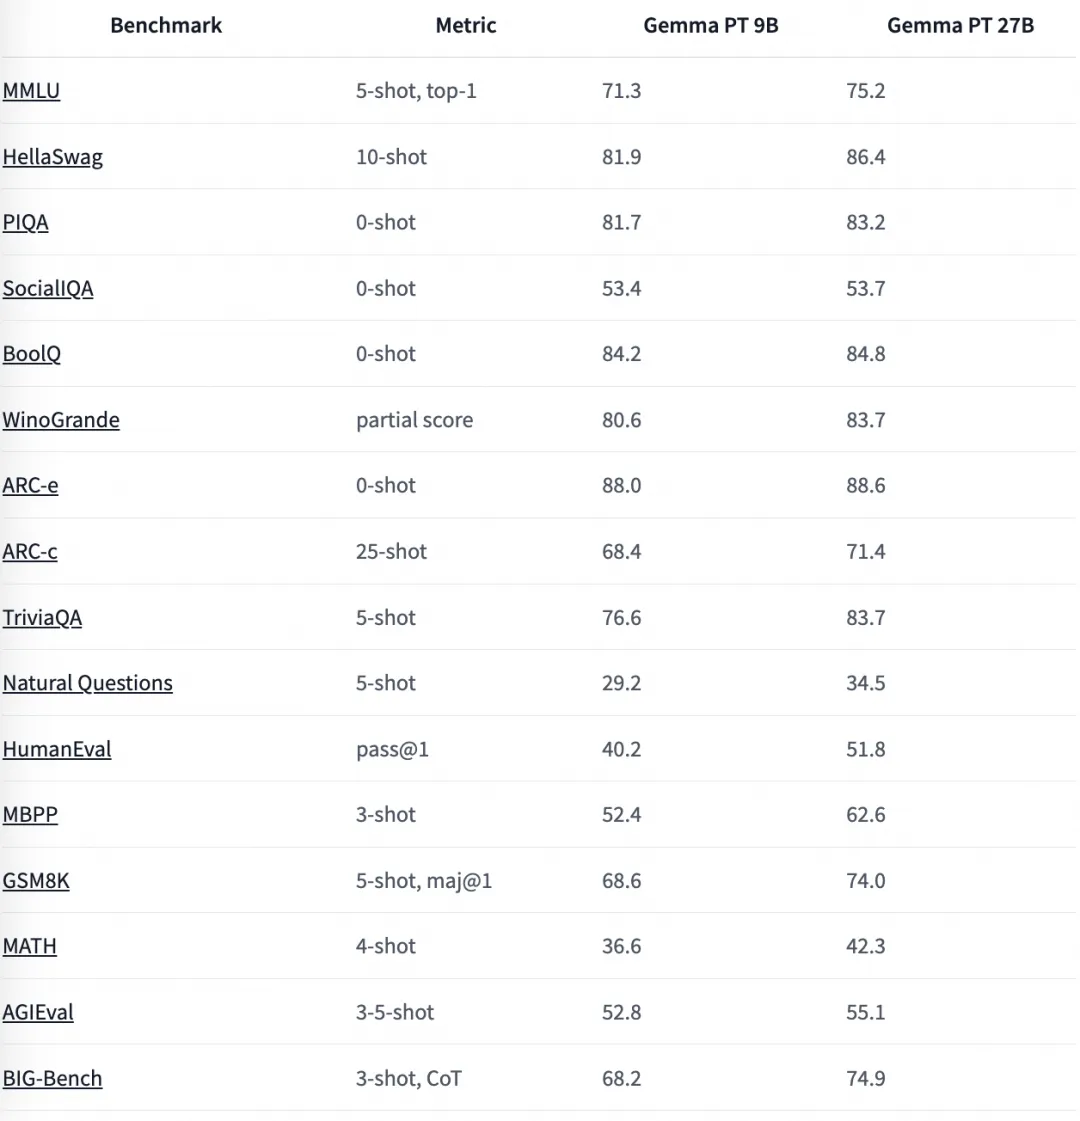Follow the SocialIQA link
This screenshot has height=1121, width=1080.
tap(48, 289)
